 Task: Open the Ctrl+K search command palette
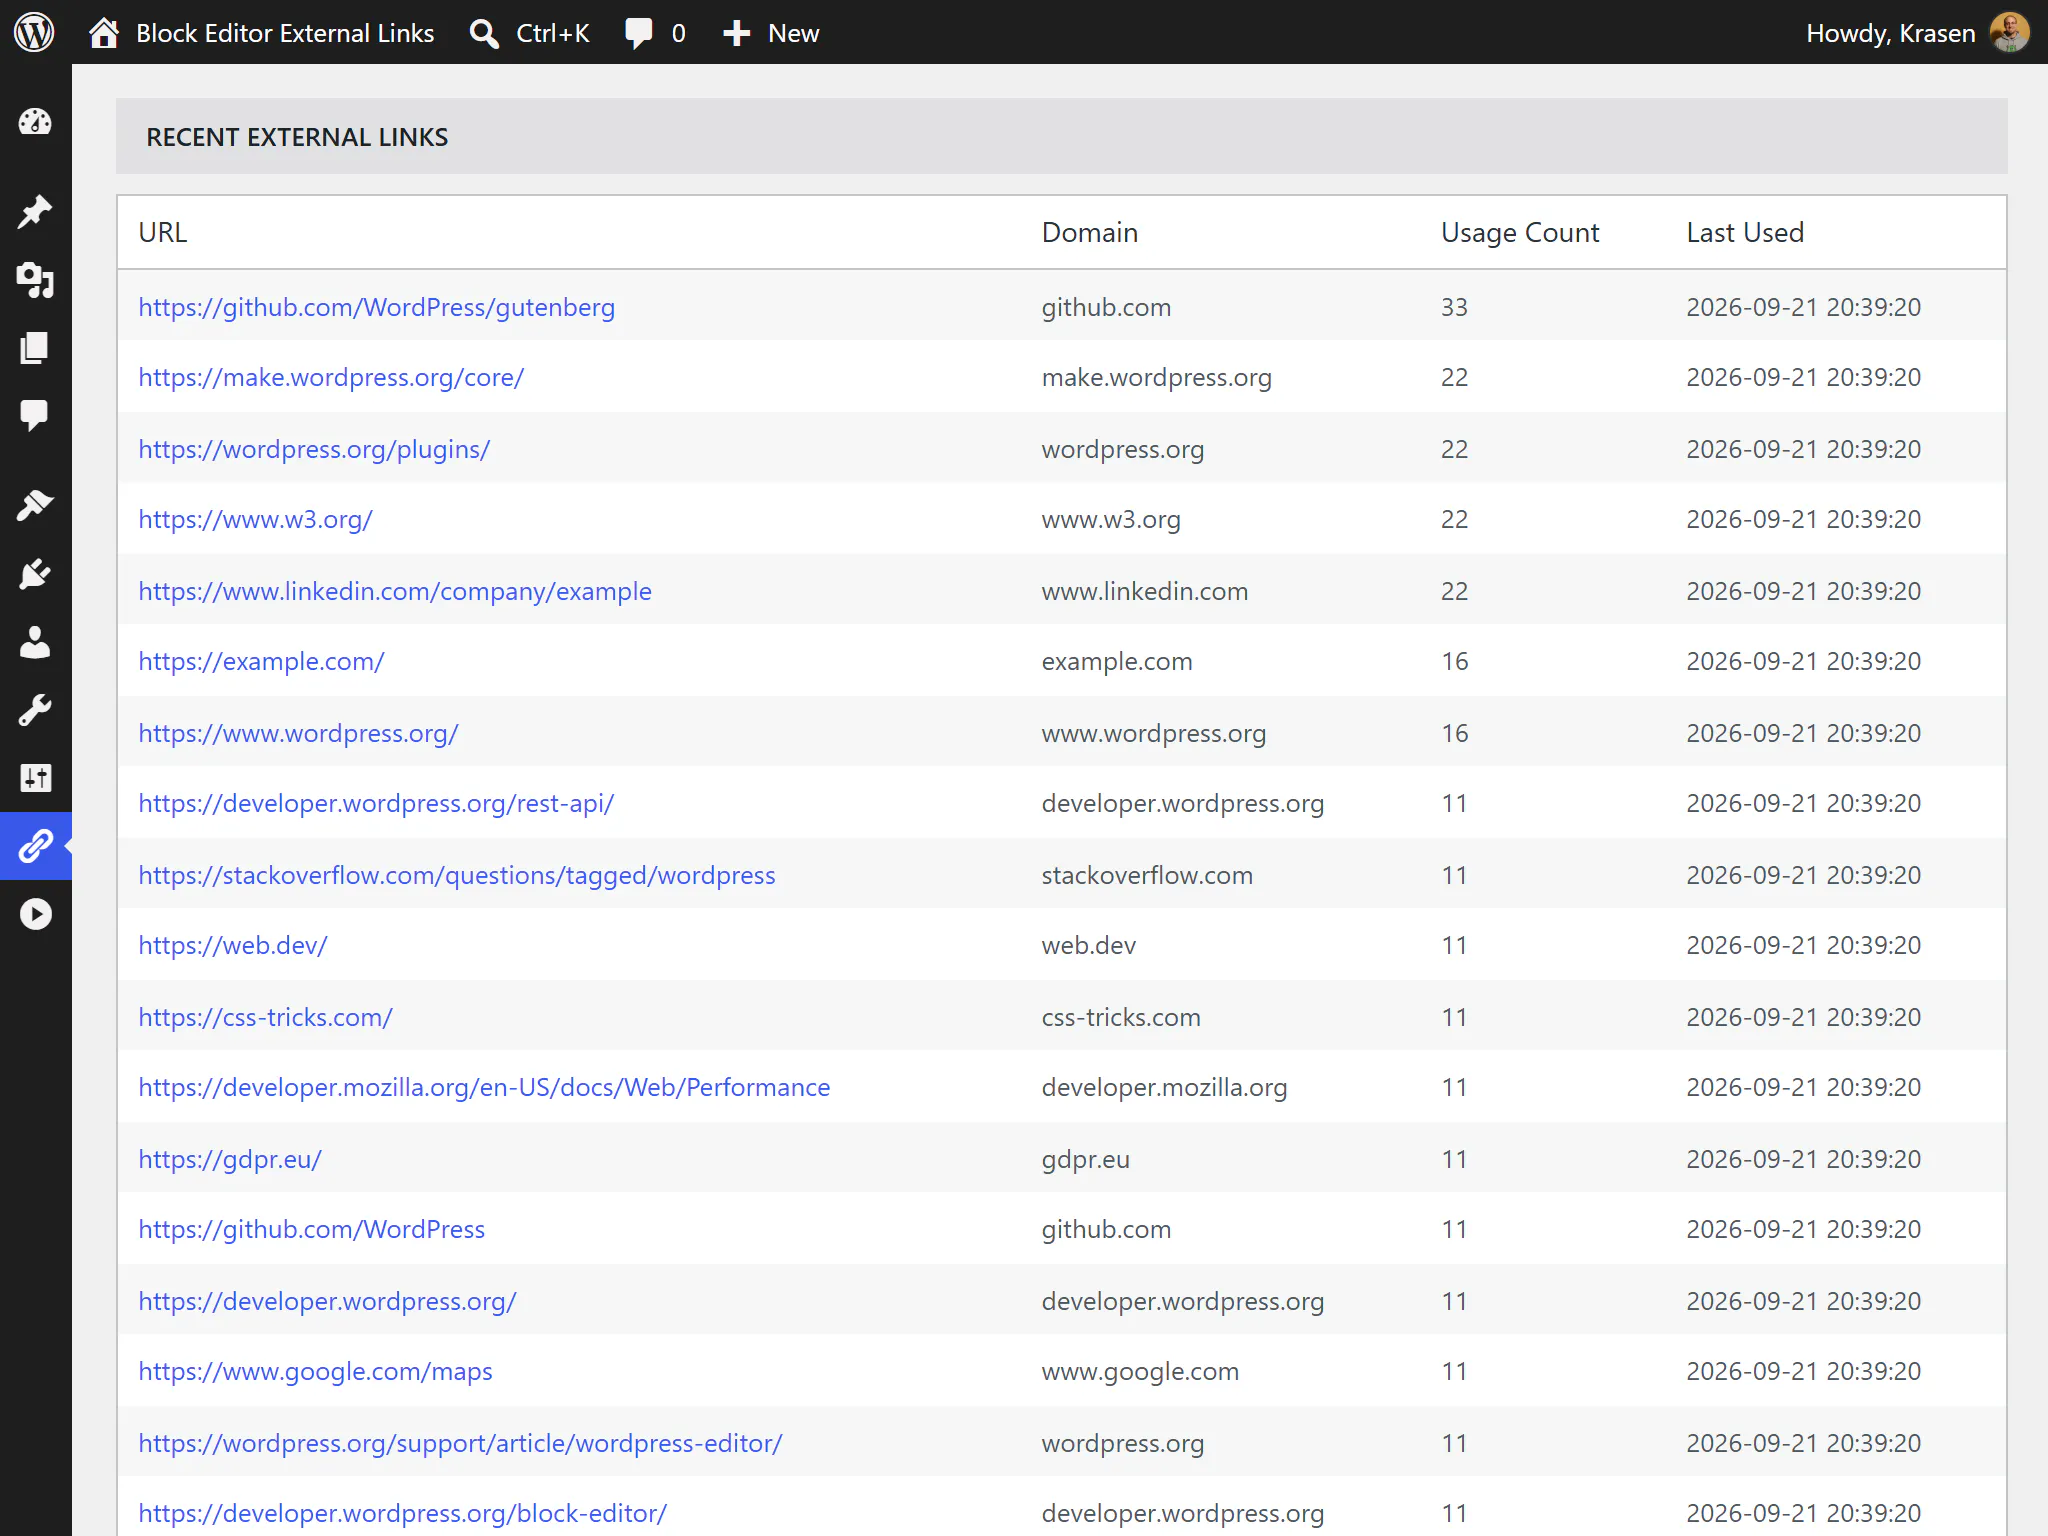click(x=530, y=33)
